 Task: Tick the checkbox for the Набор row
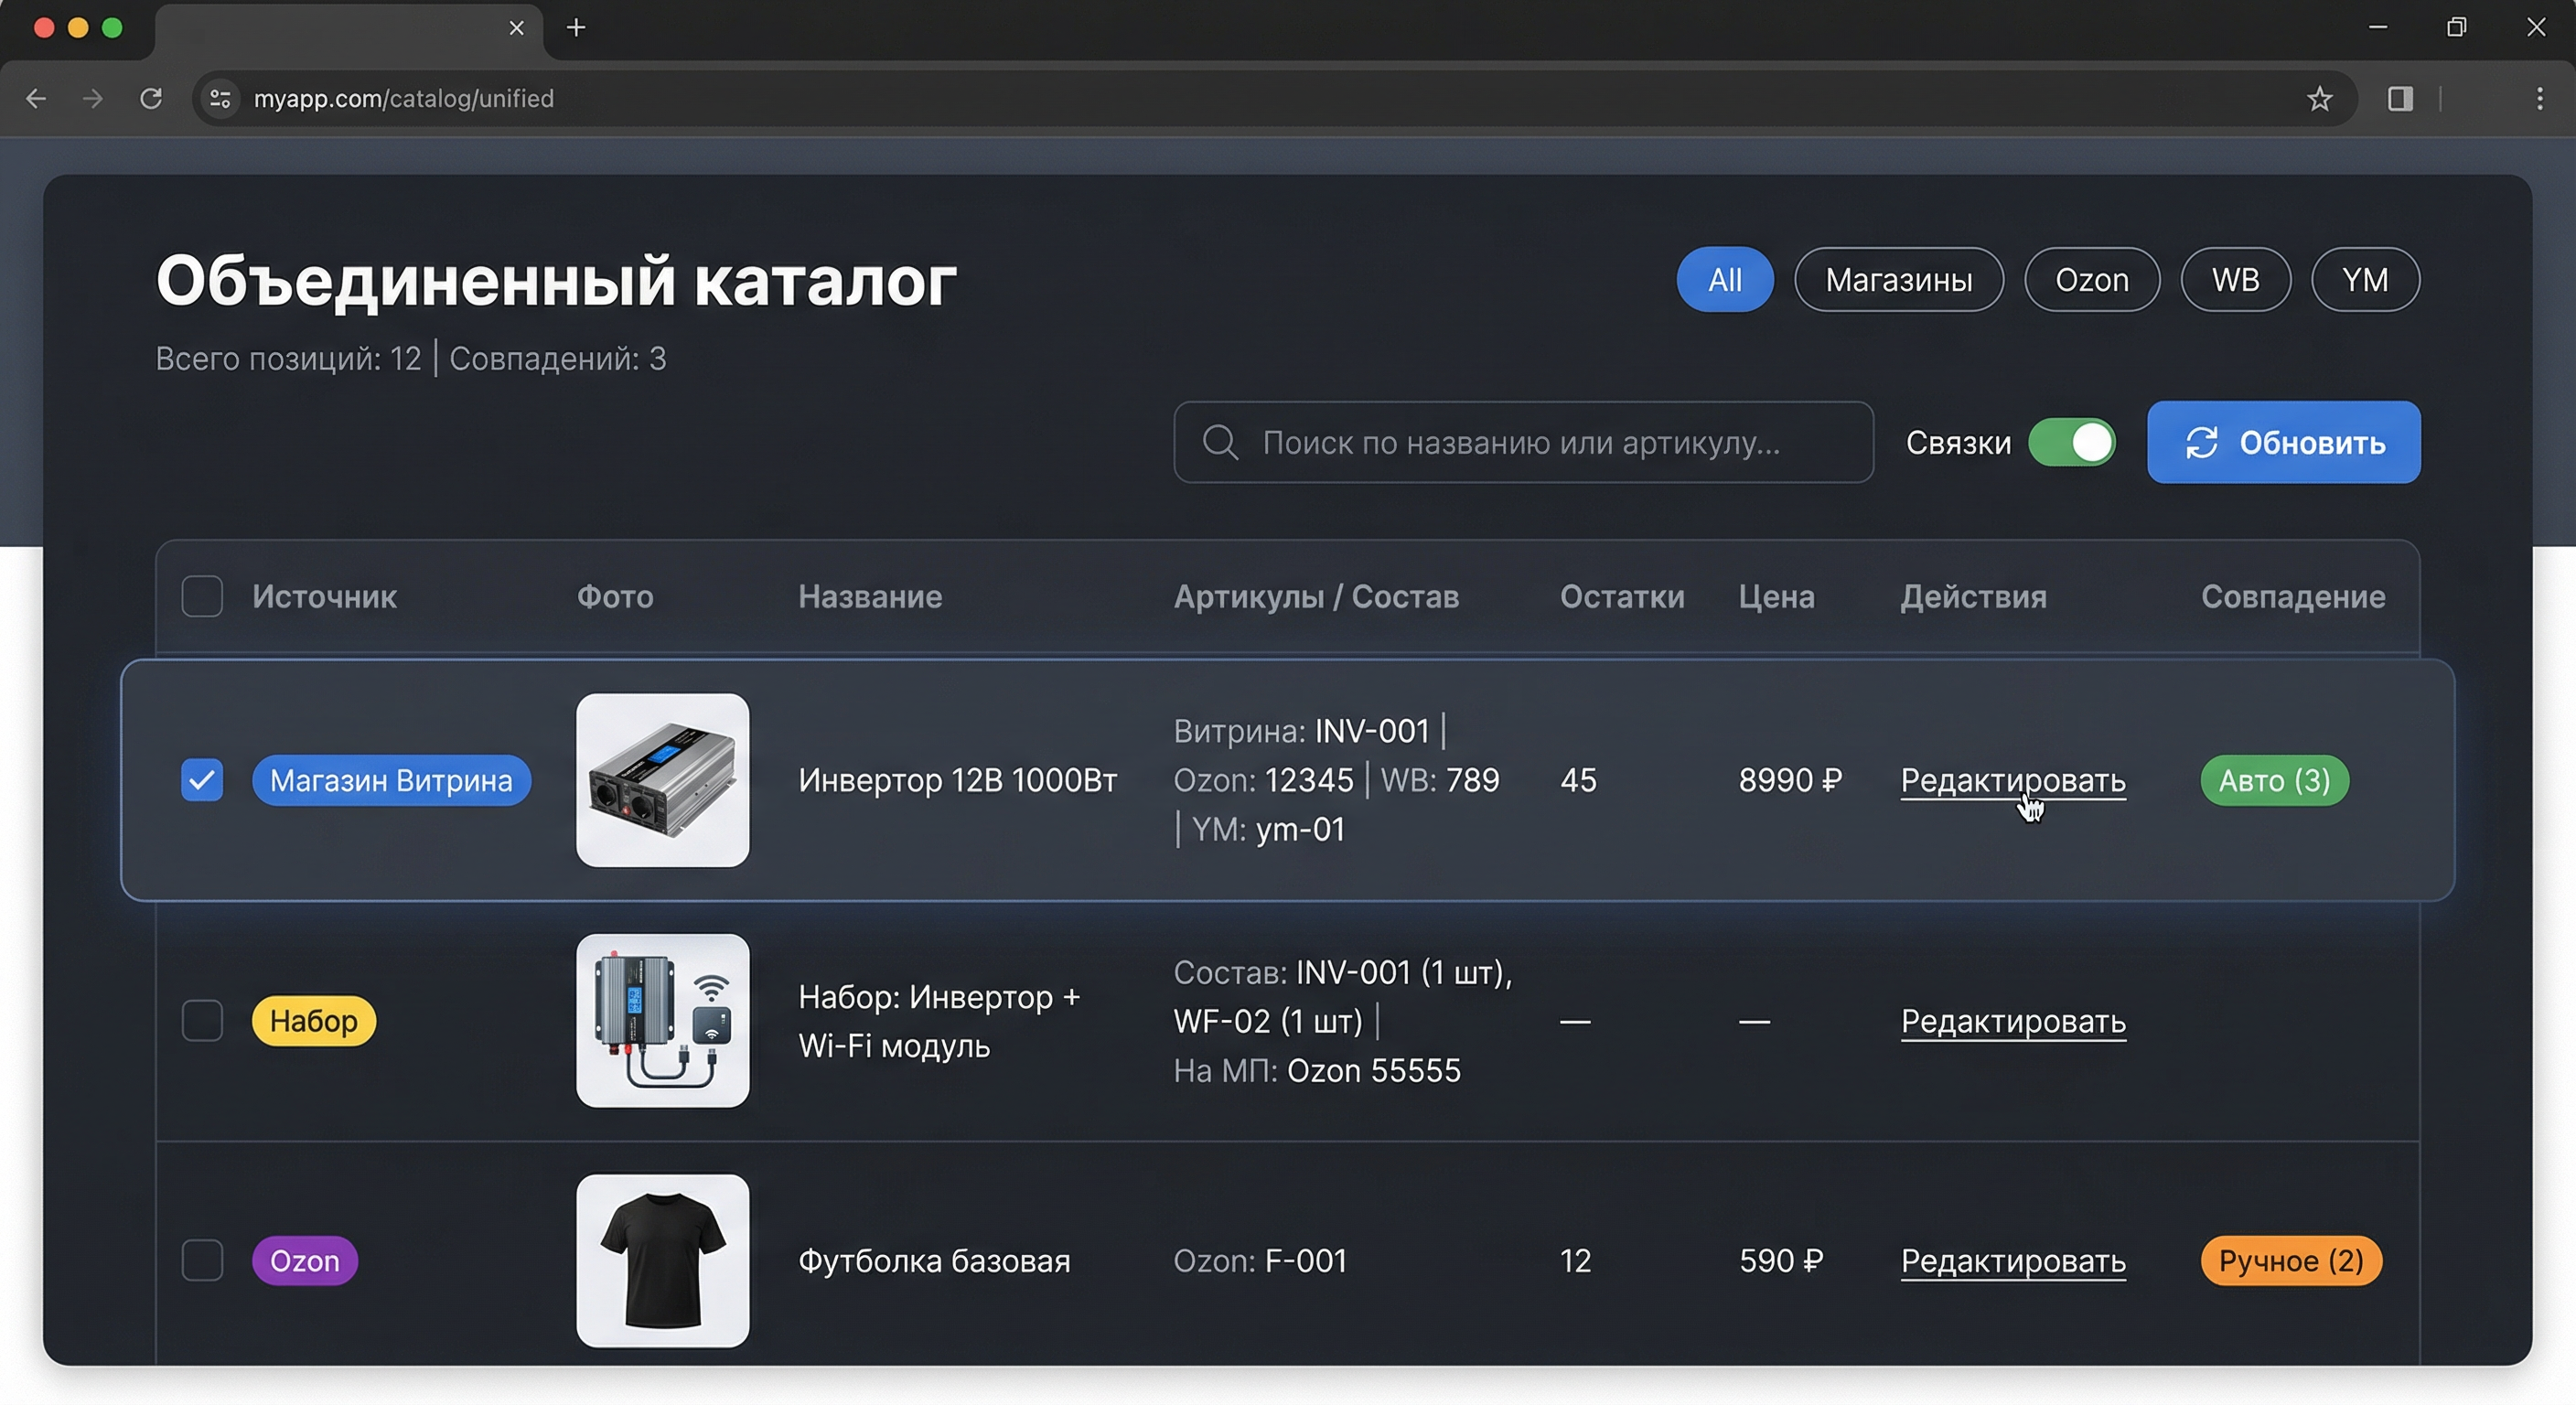point(202,1020)
